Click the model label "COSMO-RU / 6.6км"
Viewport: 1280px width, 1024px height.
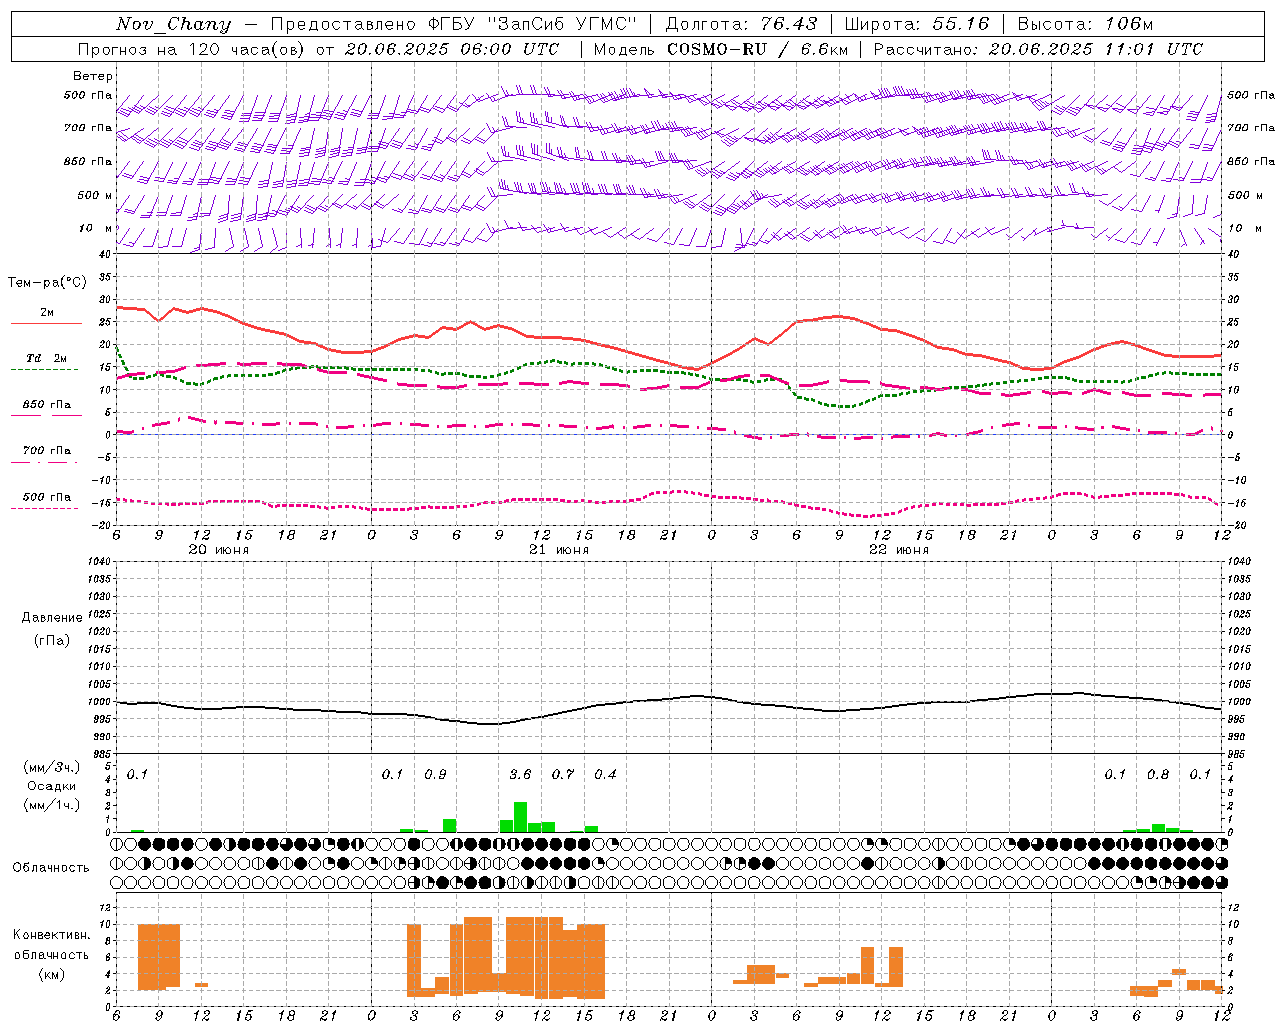coord(757,49)
